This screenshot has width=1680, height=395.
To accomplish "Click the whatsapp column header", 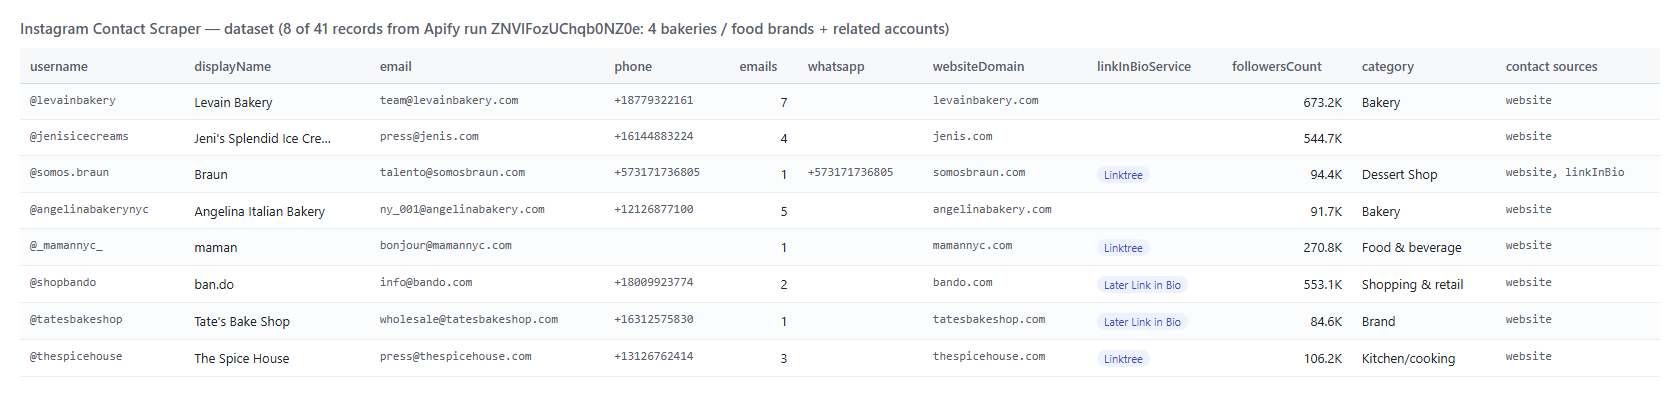I will [836, 67].
